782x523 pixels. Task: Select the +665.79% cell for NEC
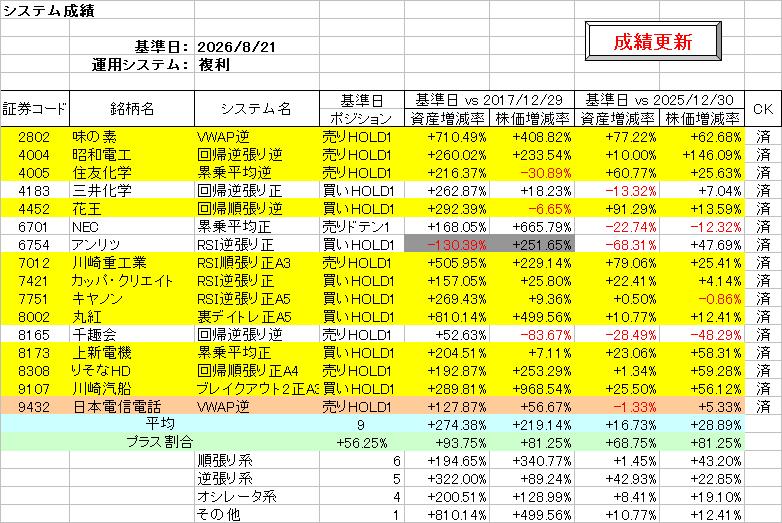532,227
